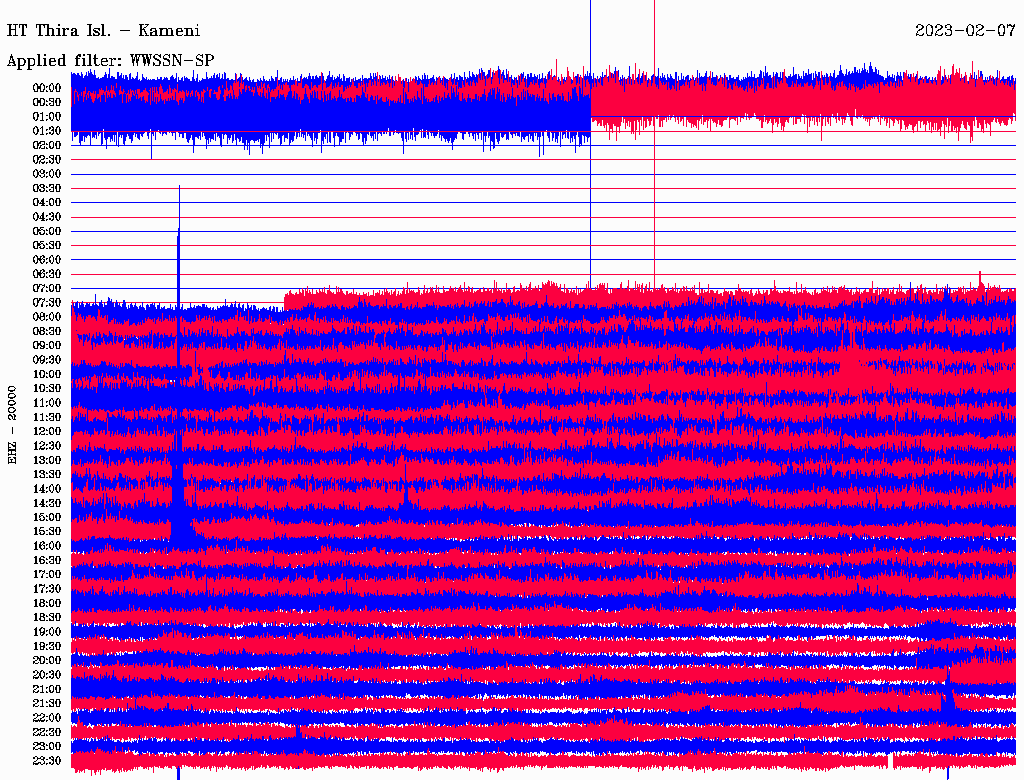Select the 02:30 time label
Screen dimensions: 1024x780
click(48, 160)
